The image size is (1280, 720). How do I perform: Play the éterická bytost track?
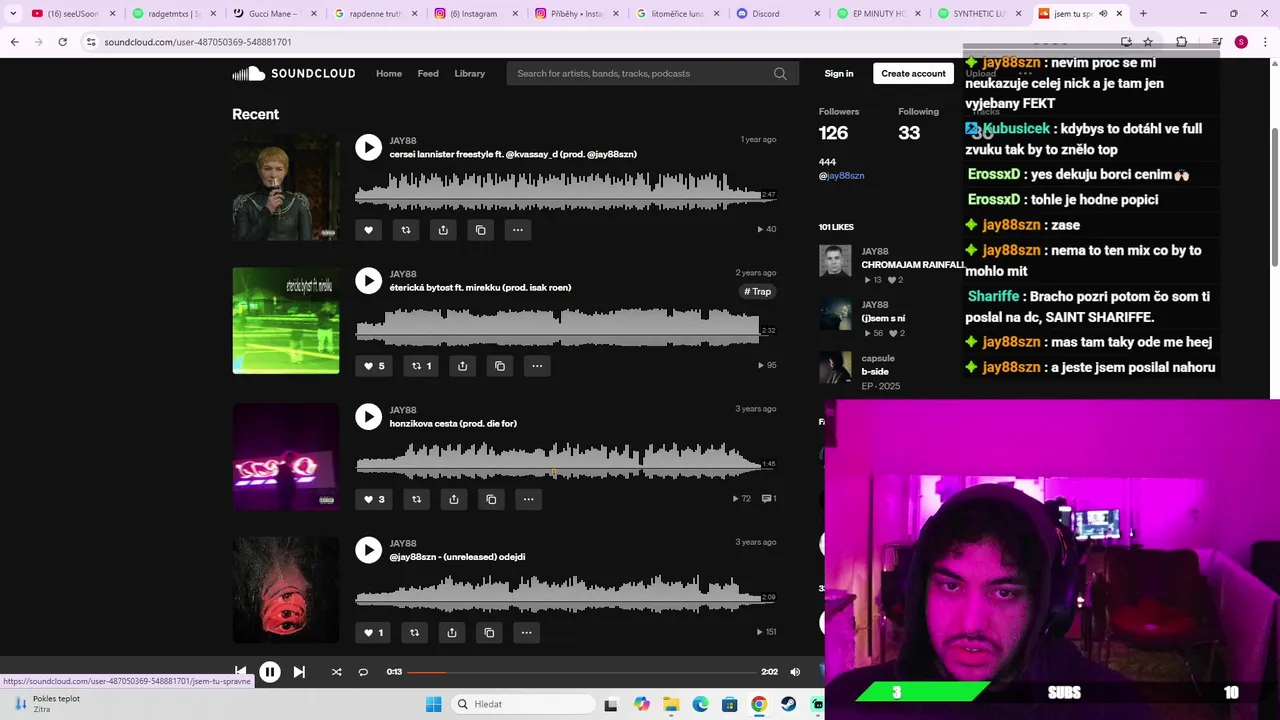368,280
